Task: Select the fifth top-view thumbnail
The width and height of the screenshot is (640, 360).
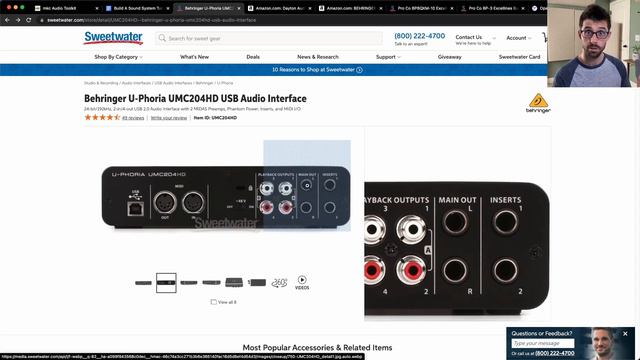Action: 234,282
